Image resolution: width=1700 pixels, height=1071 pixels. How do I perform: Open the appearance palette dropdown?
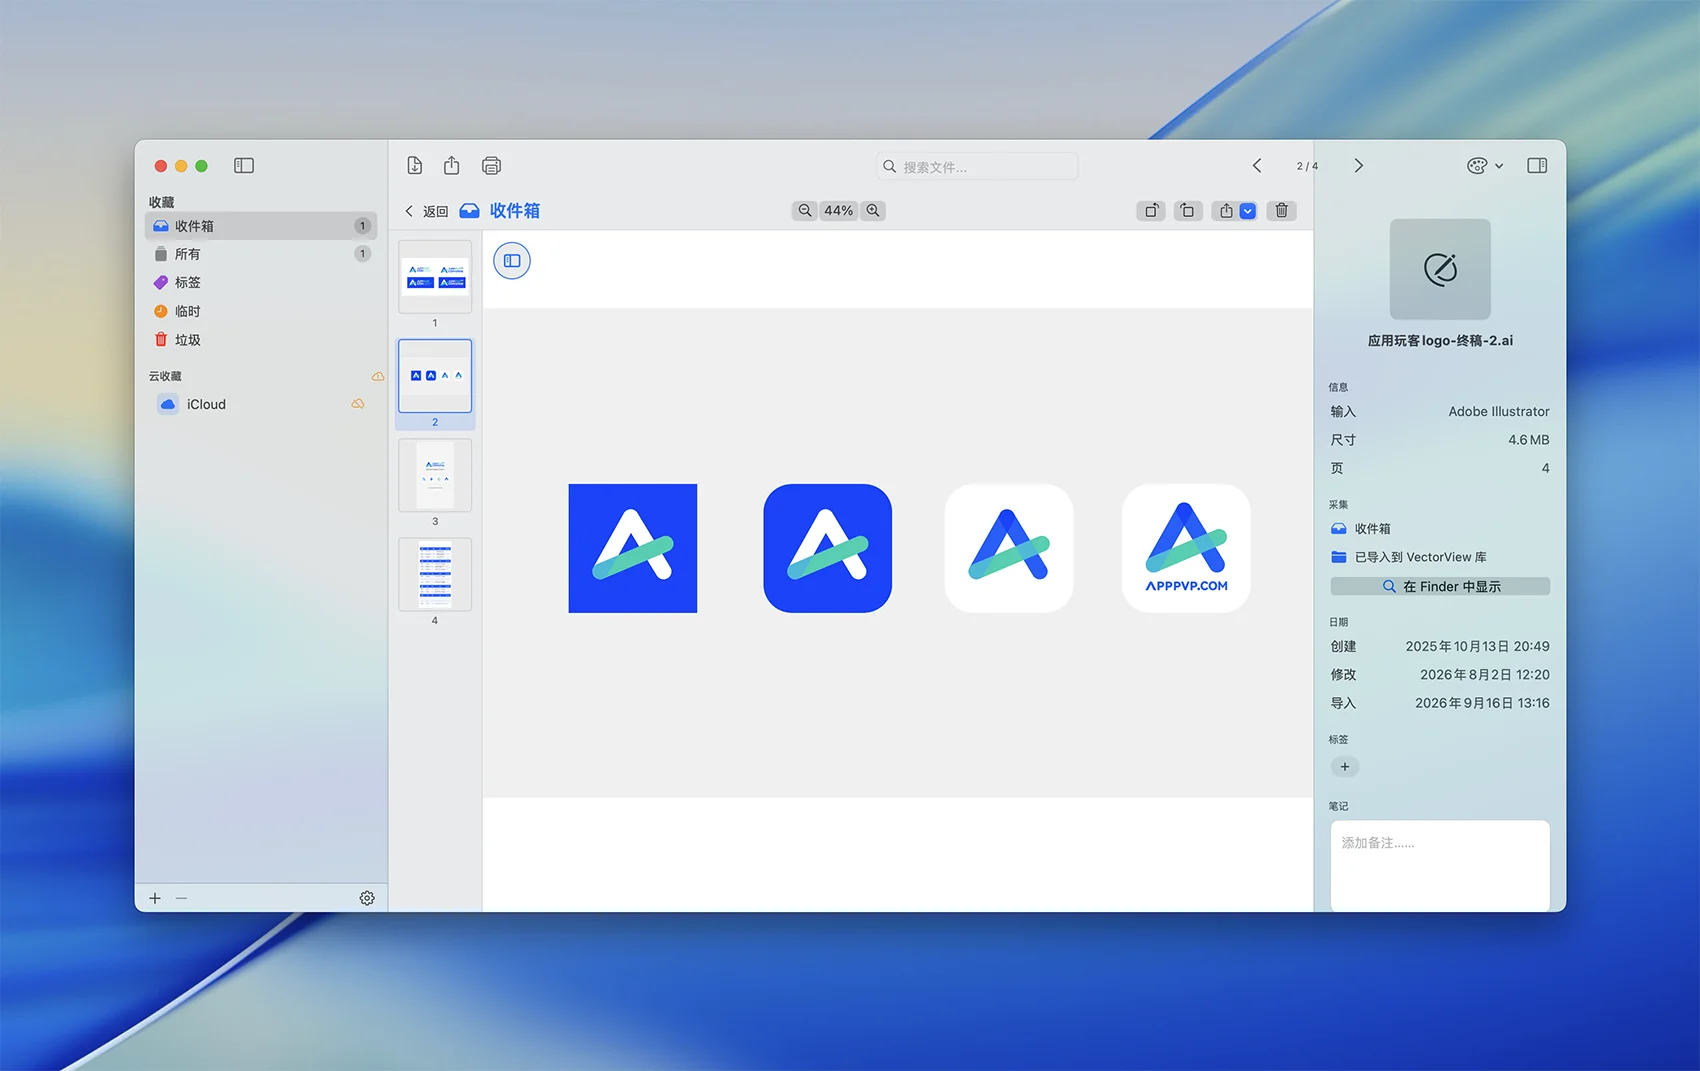[1485, 166]
